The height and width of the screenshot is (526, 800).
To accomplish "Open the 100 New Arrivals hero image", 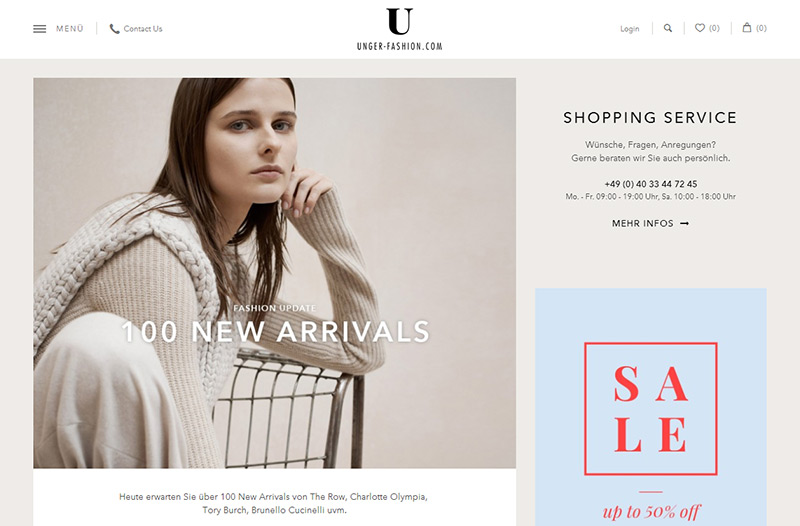I will click(x=274, y=273).
